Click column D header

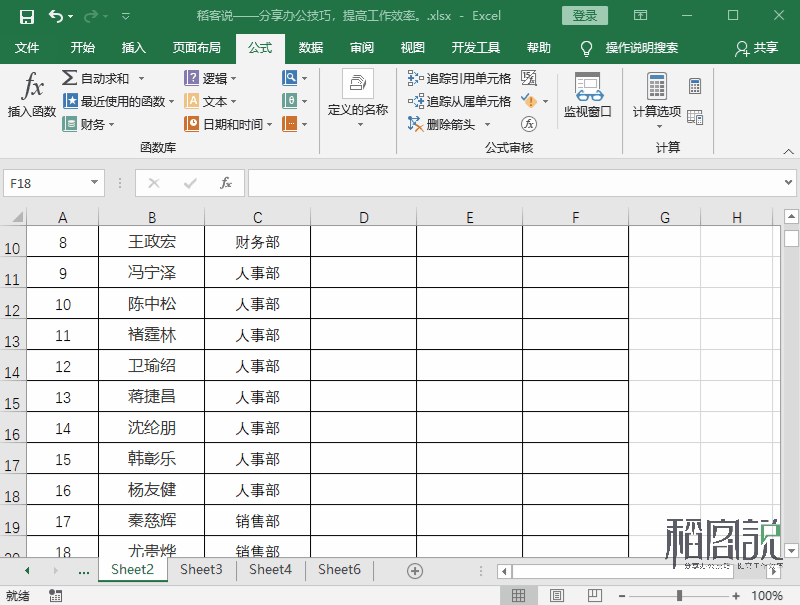pos(363,217)
